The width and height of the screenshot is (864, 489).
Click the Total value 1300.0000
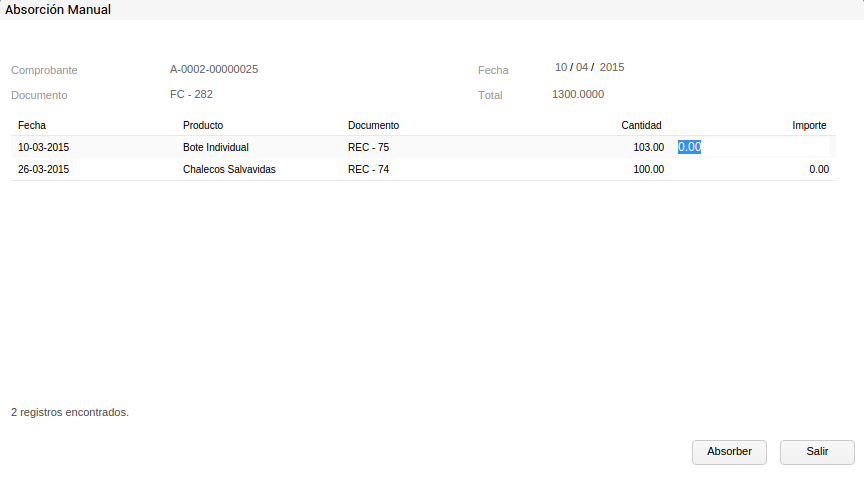click(x=578, y=94)
